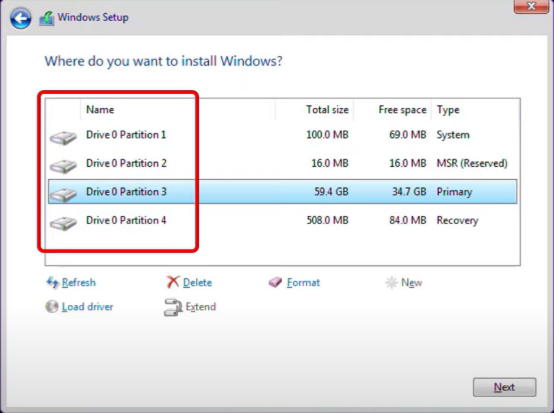Click the Refresh arrows icon

[x=53, y=282]
